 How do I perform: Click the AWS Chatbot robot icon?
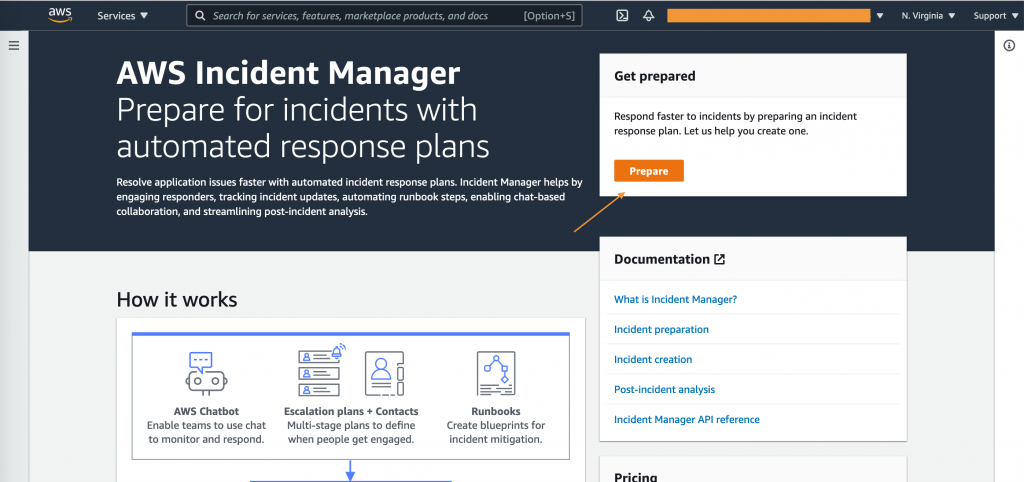(206, 374)
